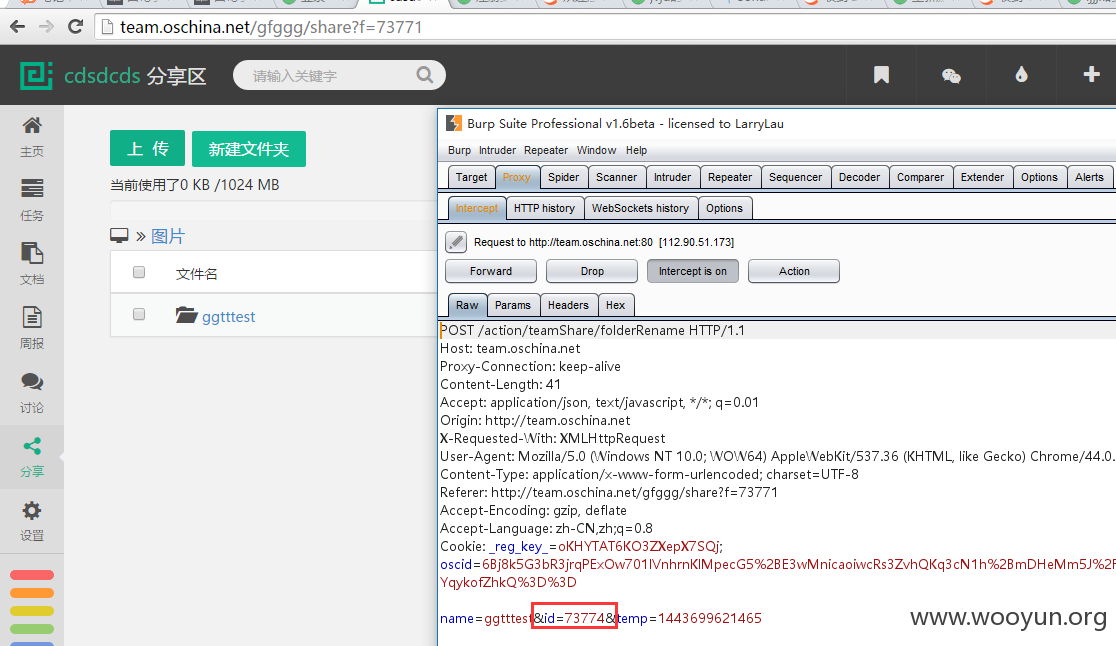Switch to the Scanner tab
Screen dimensions: 1116x646
pos(616,177)
